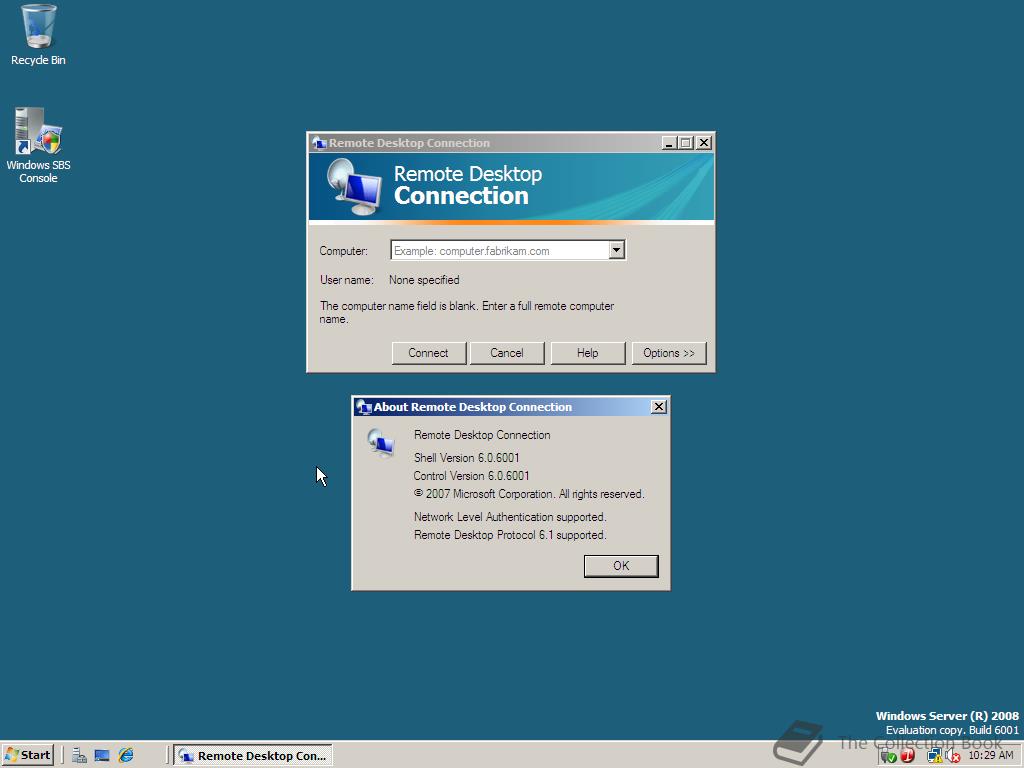Click the 'Shell Version 6.0.6001' text
The width and height of the screenshot is (1024, 768).
coord(466,458)
